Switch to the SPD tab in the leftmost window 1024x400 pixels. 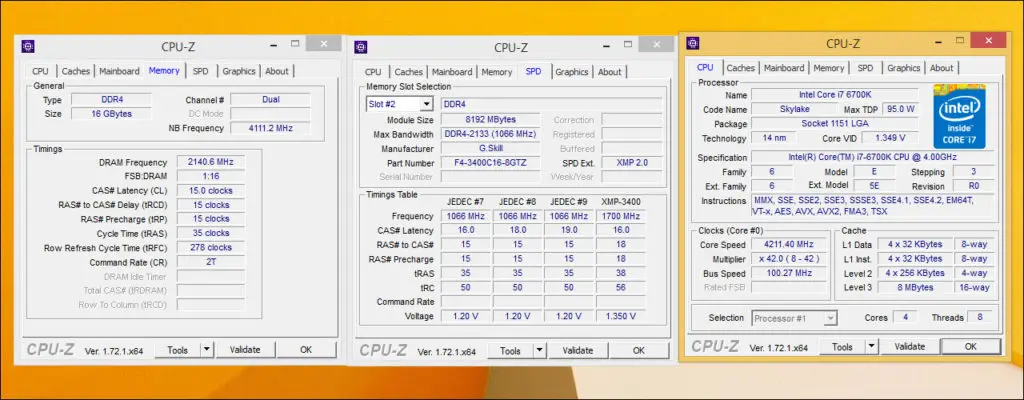point(200,71)
